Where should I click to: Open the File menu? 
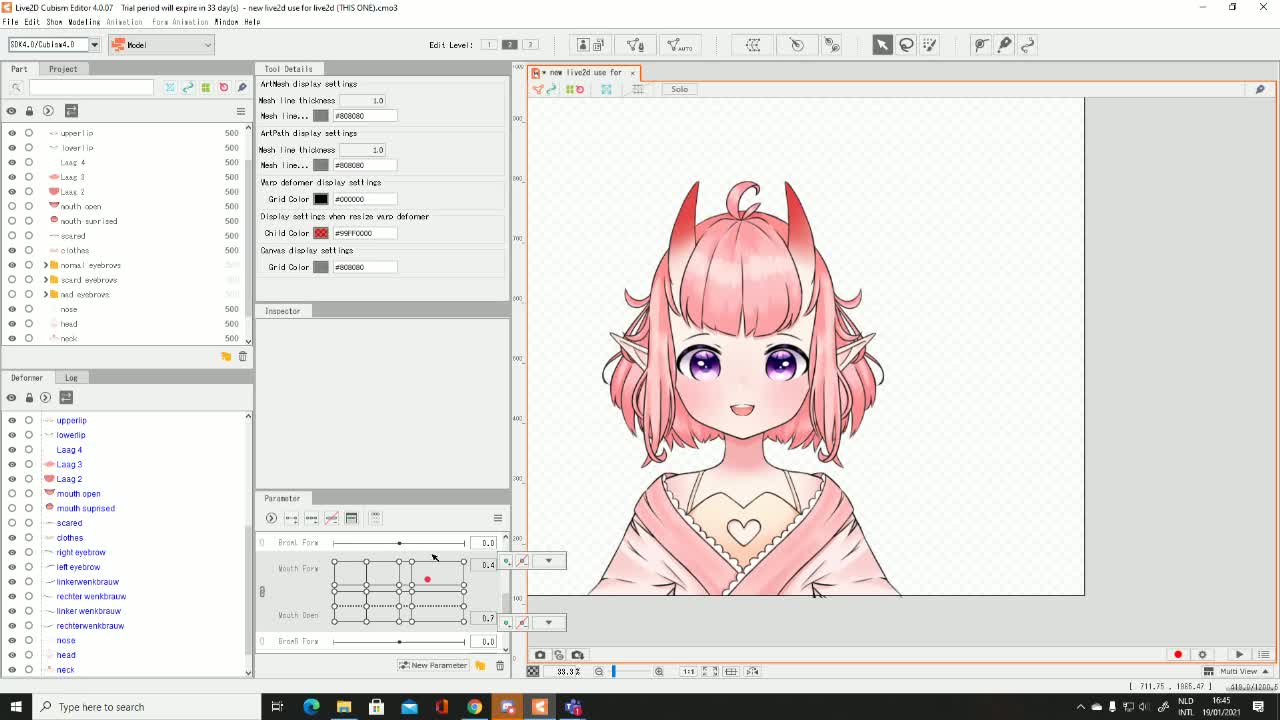tap(10, 22)
